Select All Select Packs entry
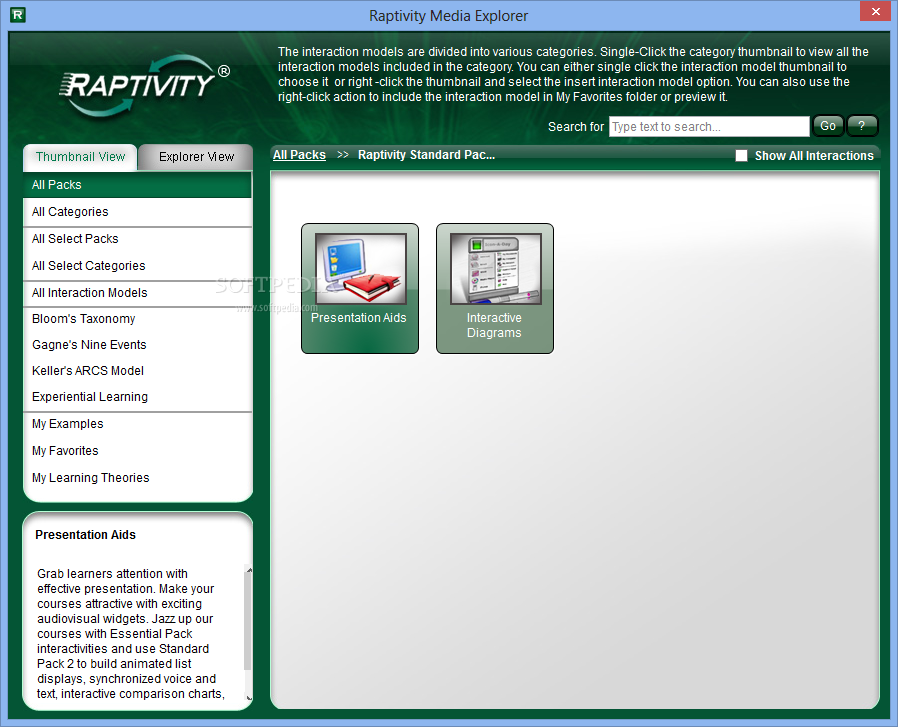 (137, 238)
